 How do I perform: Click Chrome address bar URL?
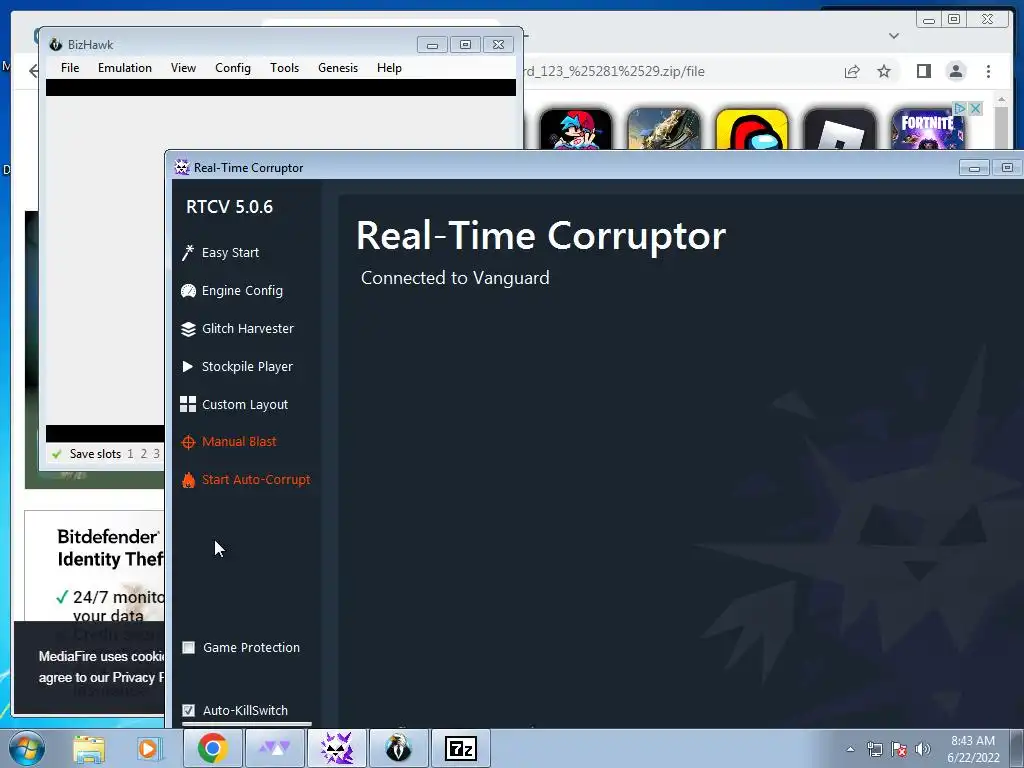(614, 71)
